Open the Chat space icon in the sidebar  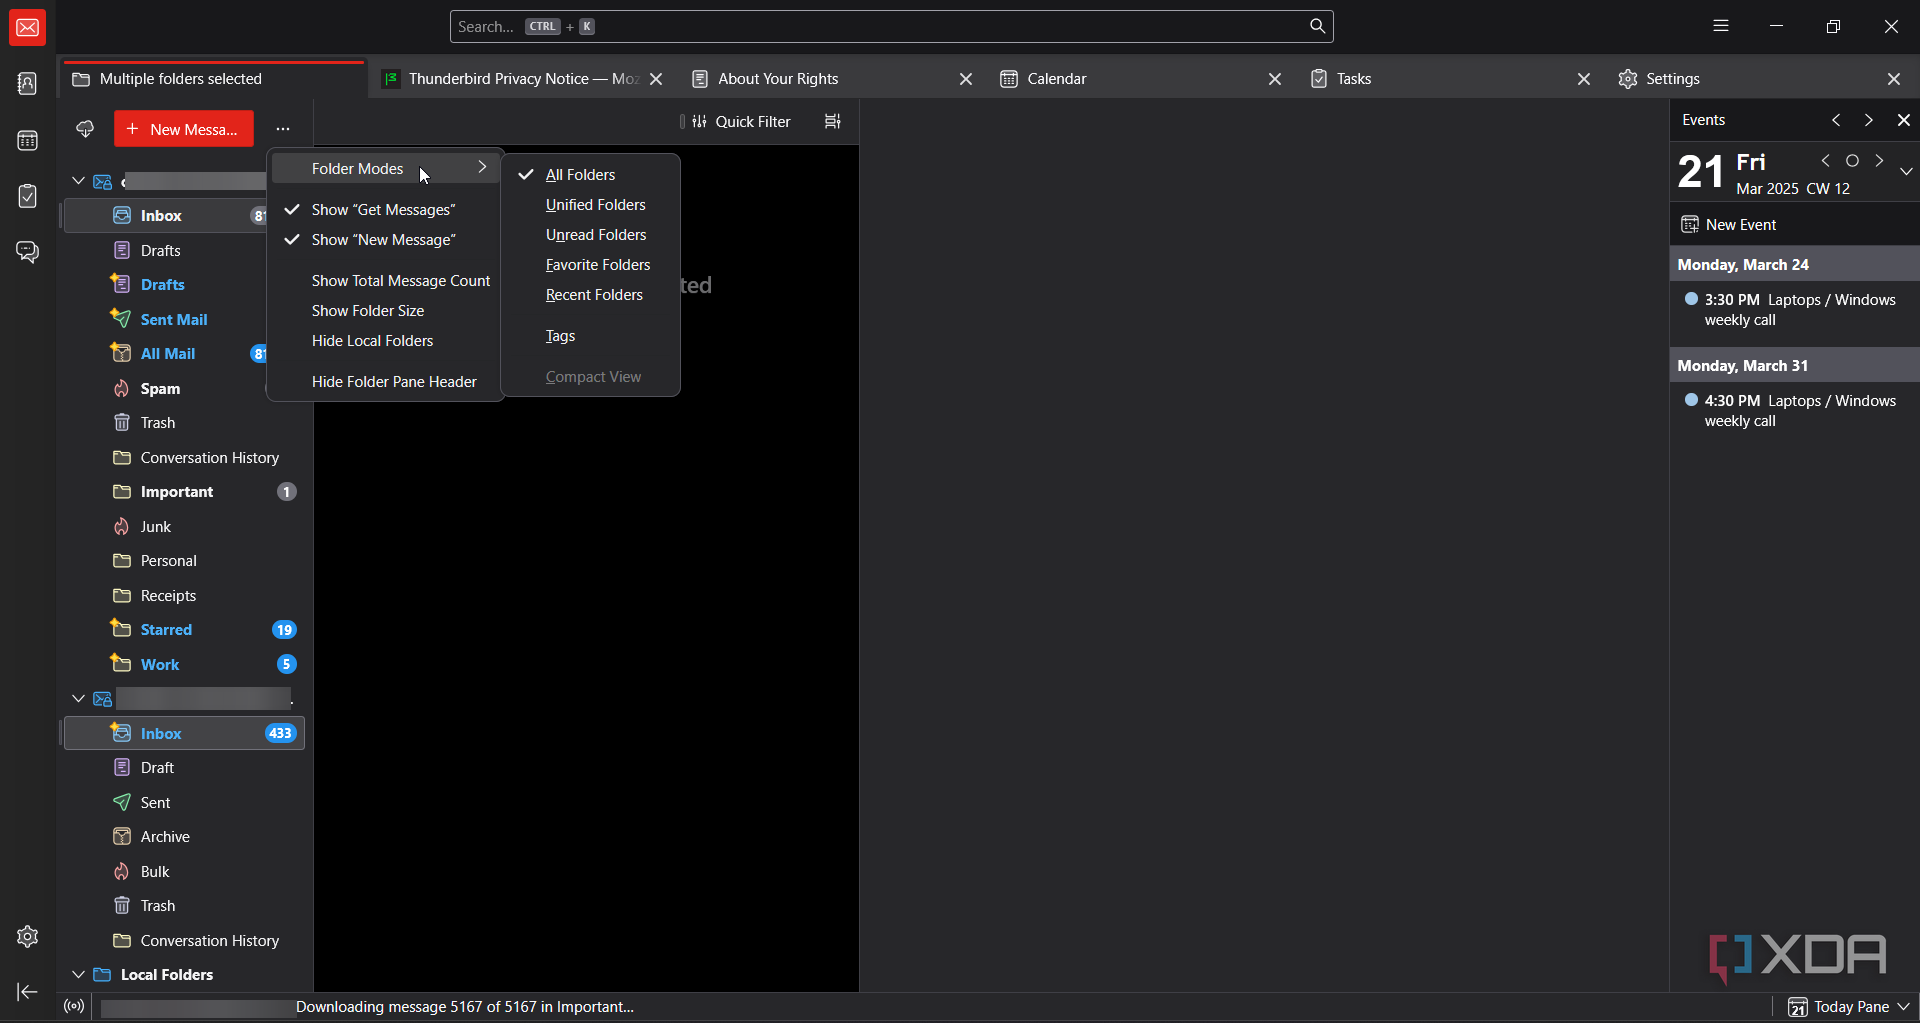(x=27, y=252)
